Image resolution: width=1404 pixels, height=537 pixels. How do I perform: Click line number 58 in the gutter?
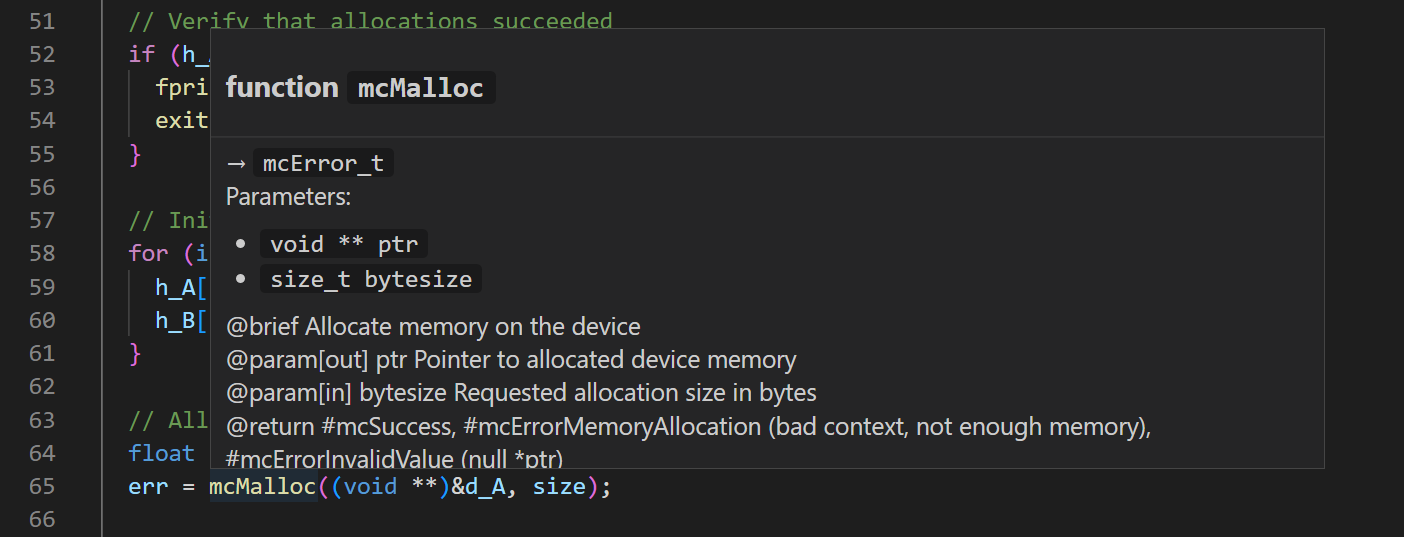click(41, 253)
